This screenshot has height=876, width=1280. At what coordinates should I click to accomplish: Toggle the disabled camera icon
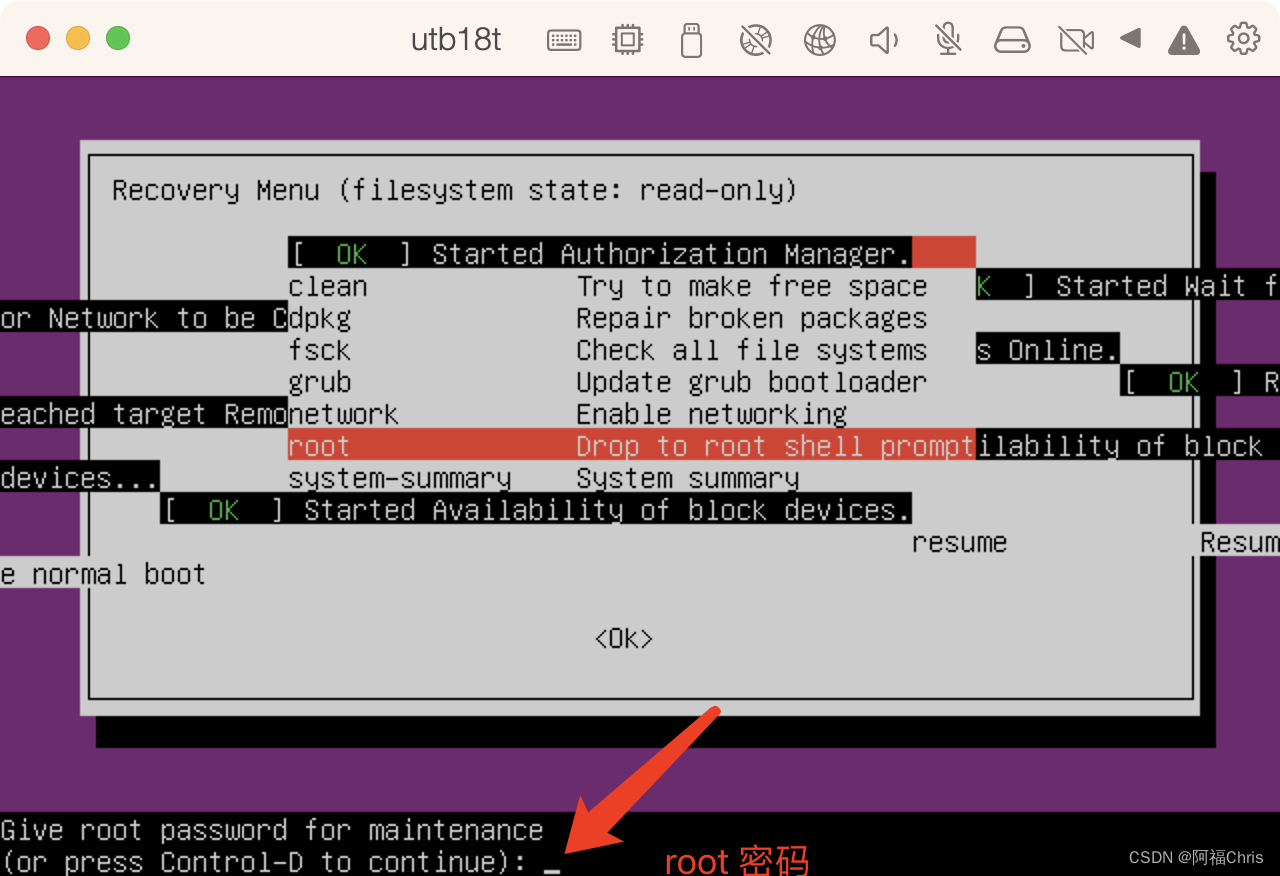(1076, 40)
